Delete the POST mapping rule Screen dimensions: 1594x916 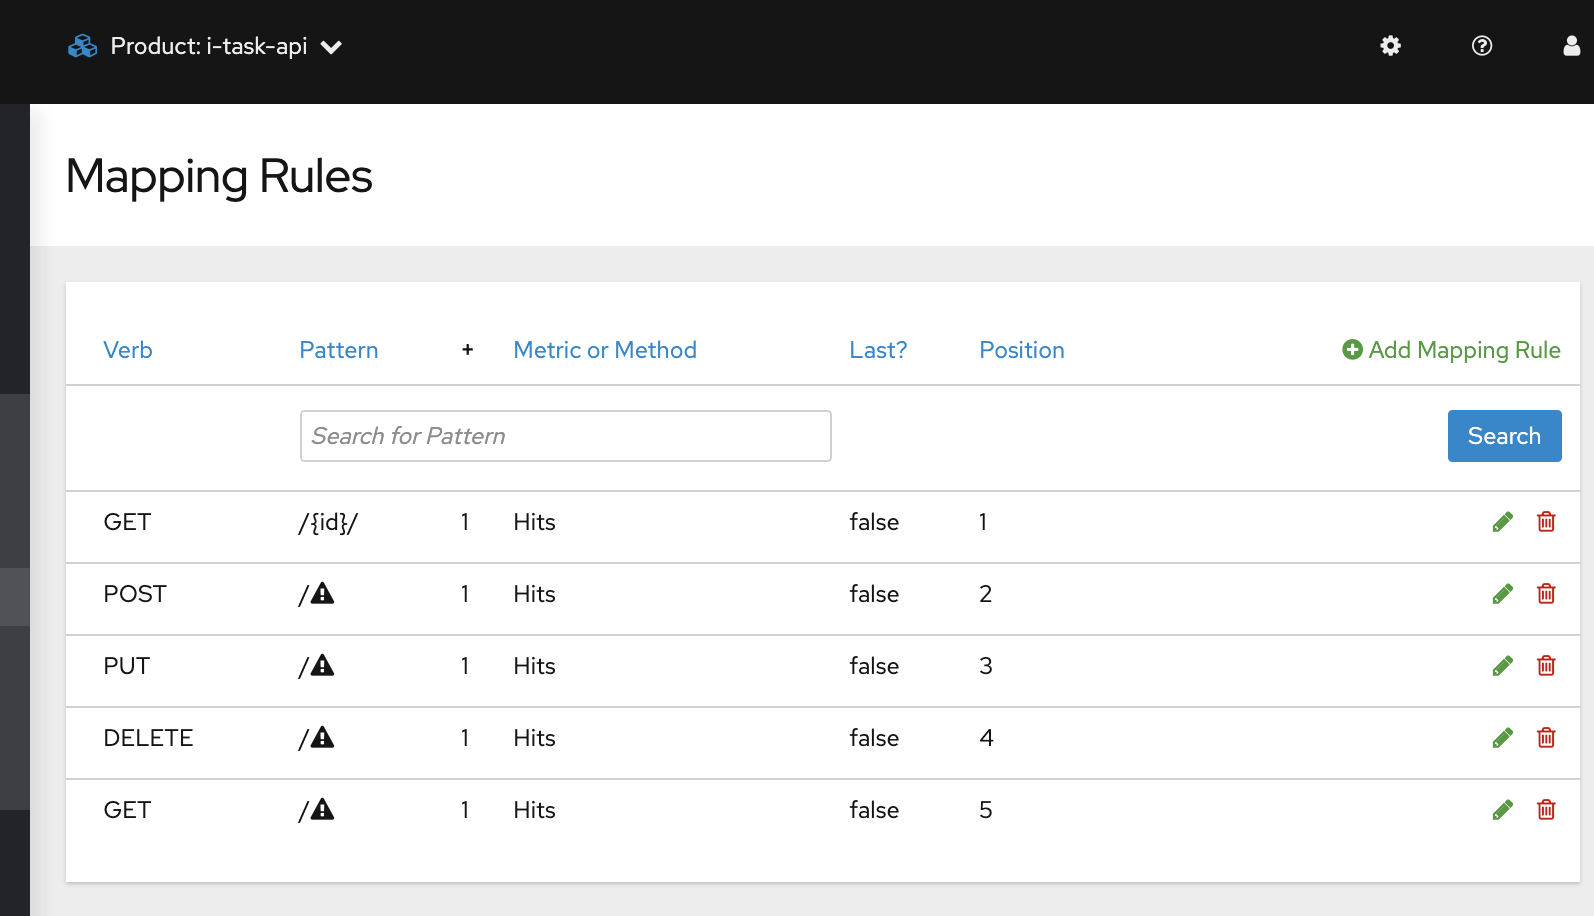click(1546, 594)
